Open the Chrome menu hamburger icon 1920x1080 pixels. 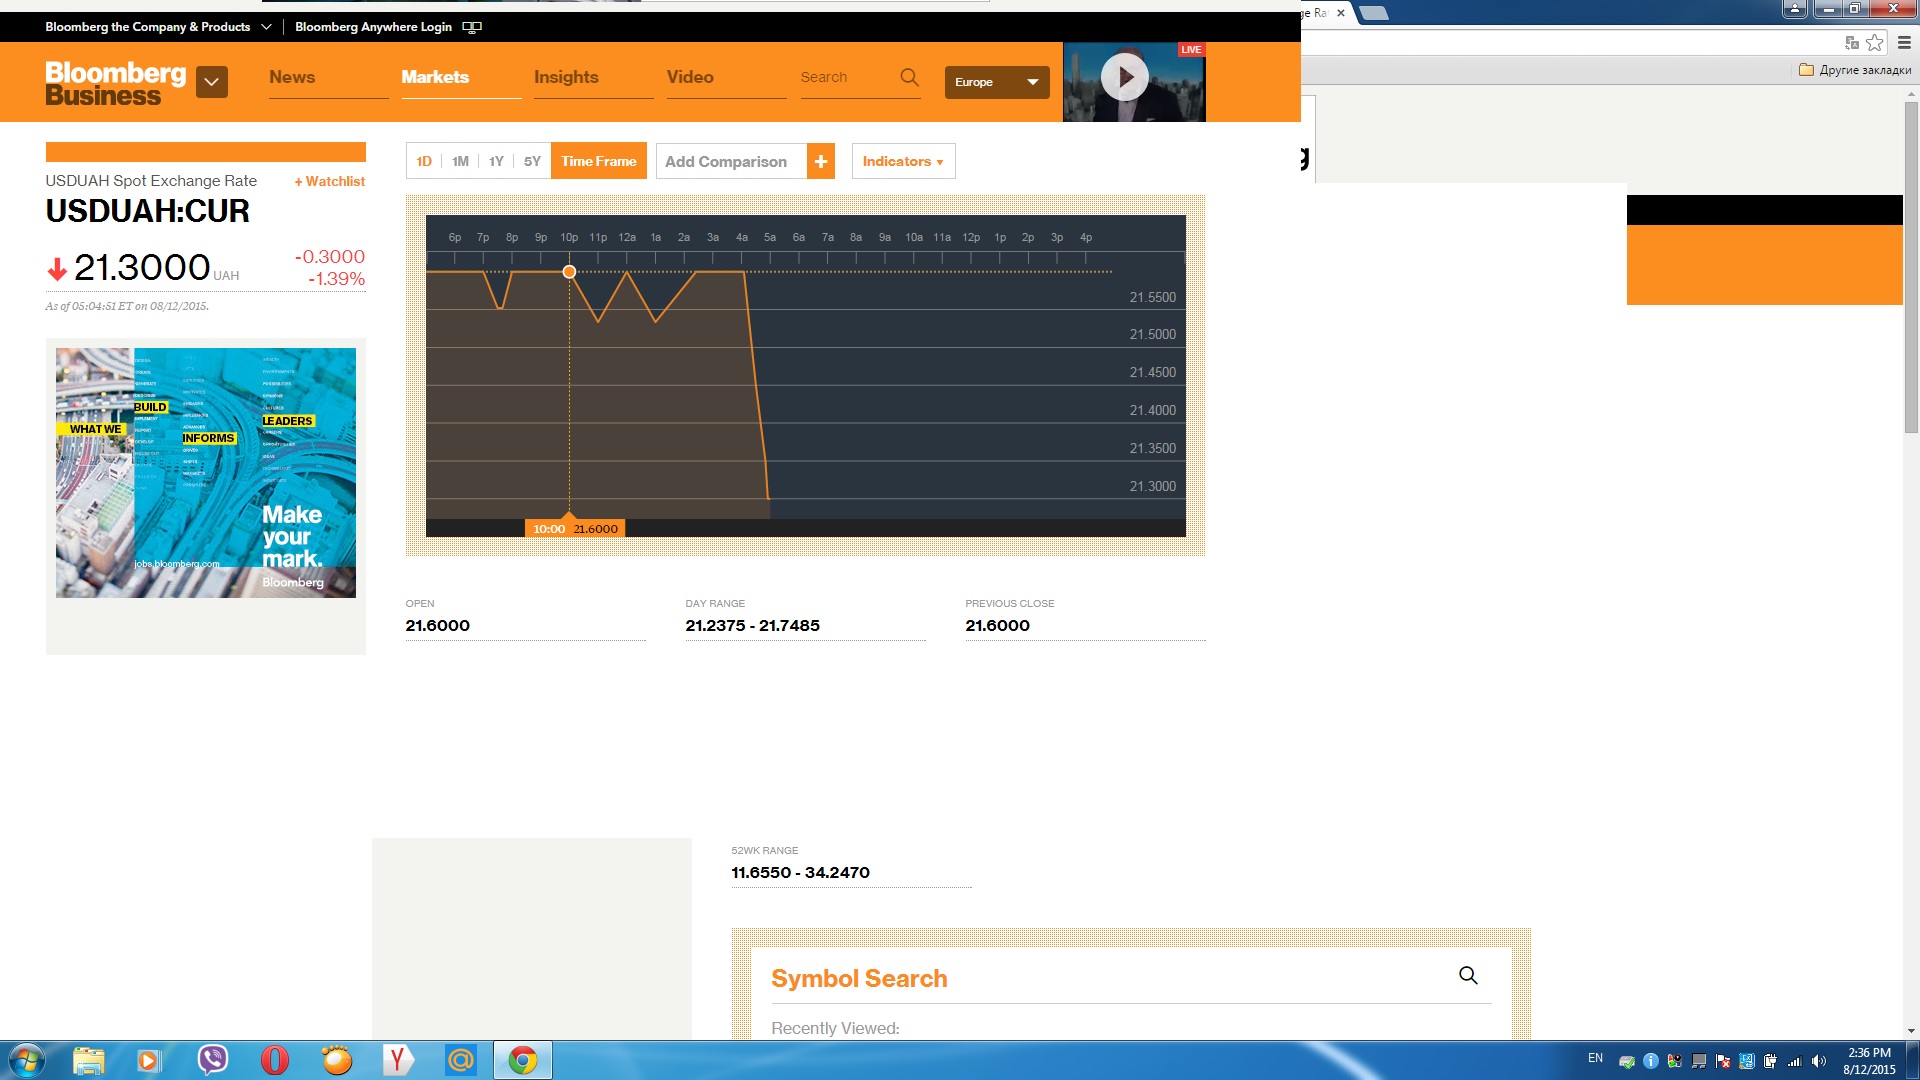tap(1904, 42)
